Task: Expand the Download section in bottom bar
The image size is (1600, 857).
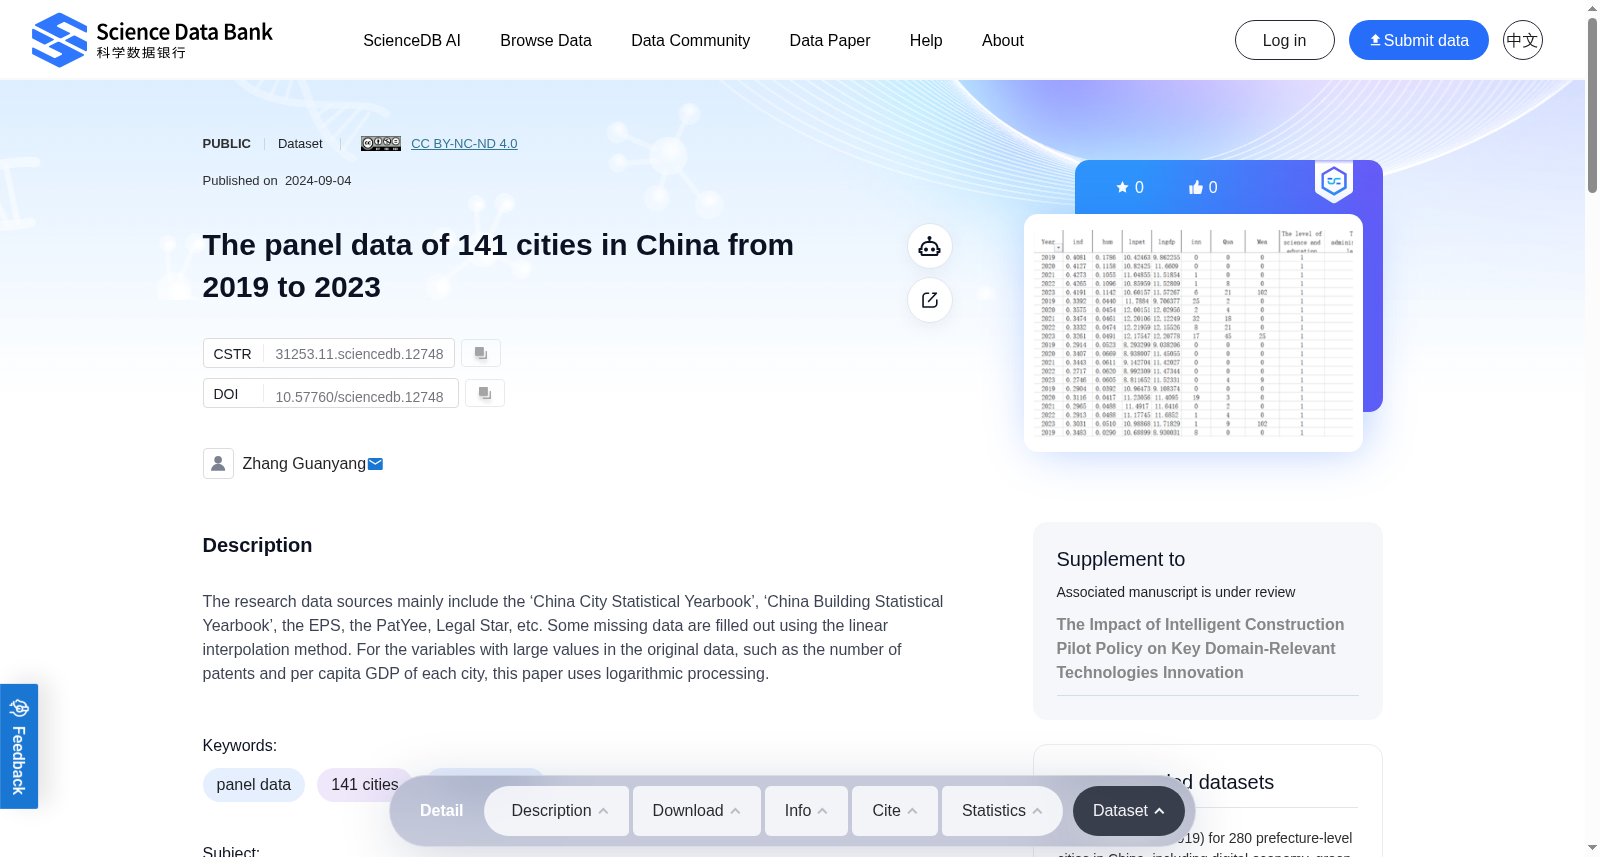Action: tap(697, 811)
